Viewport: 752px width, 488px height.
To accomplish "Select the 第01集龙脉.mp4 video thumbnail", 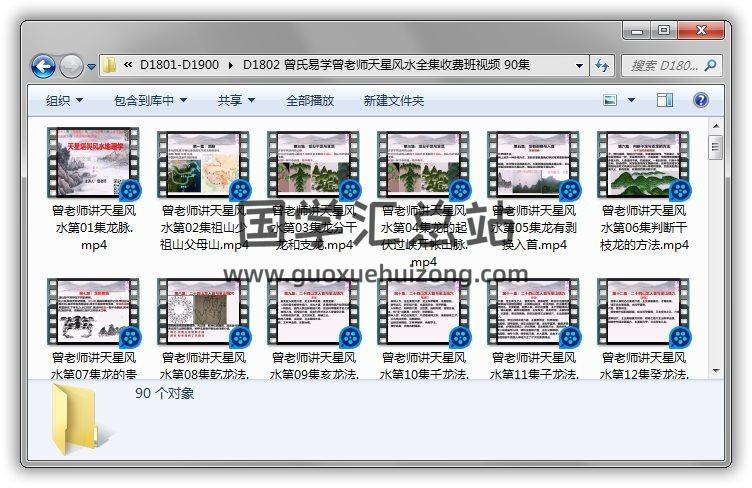I will [93, 164].
